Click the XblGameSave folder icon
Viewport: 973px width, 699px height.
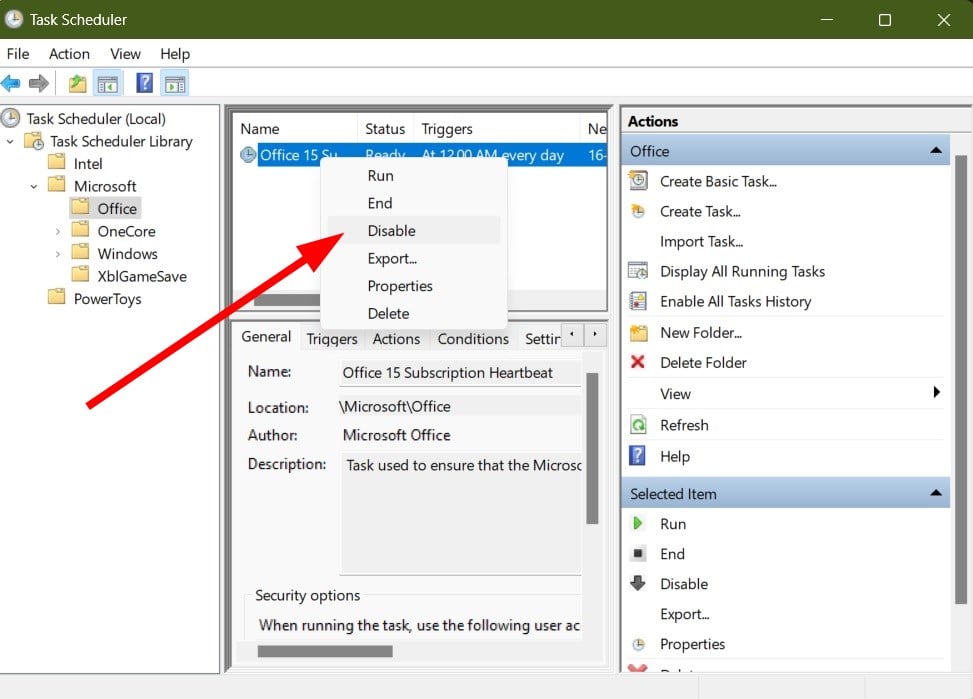(x=80, y=274)
